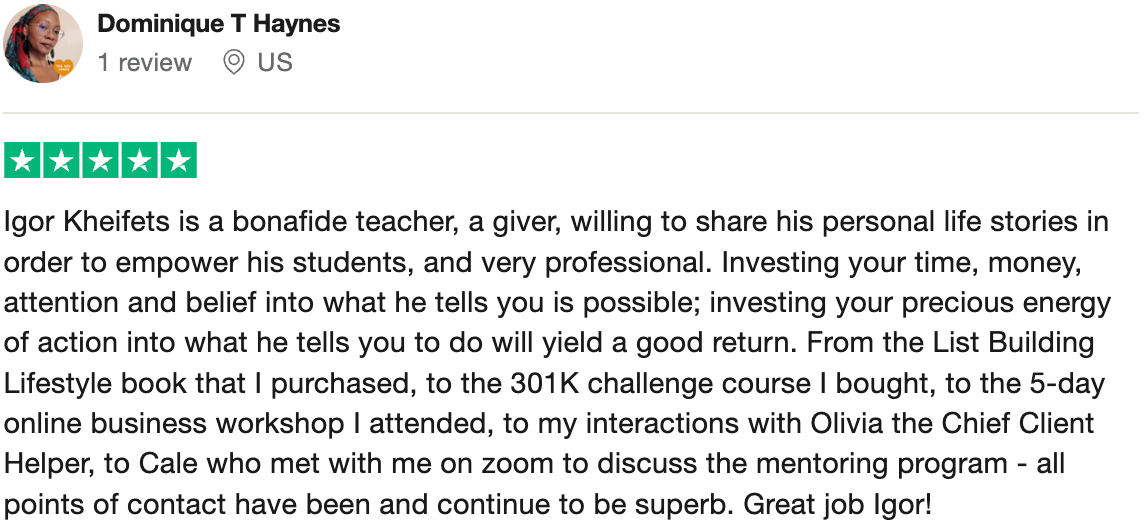Open the reviewer name Dominique T Haynes
The width and height of the screenshot is (1144, 530).
219,25
